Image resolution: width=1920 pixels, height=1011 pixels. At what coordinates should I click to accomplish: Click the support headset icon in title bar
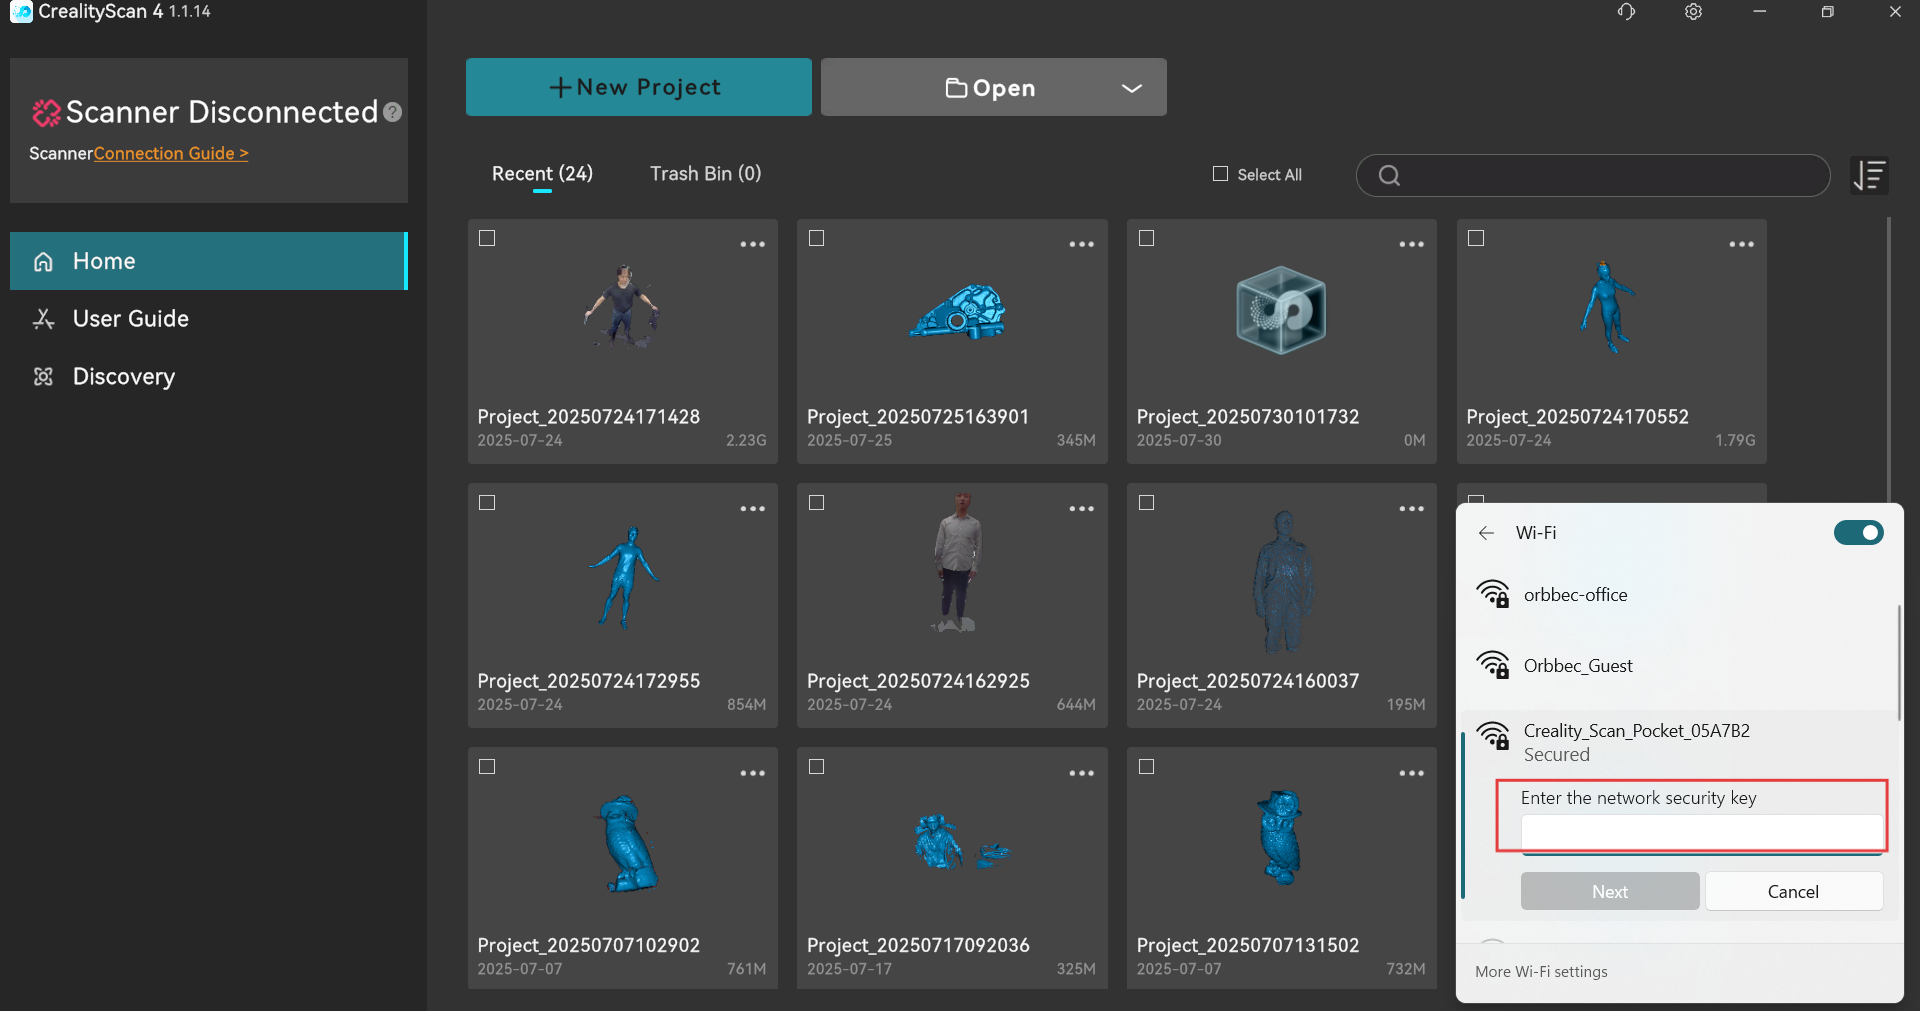(1626, 12)
